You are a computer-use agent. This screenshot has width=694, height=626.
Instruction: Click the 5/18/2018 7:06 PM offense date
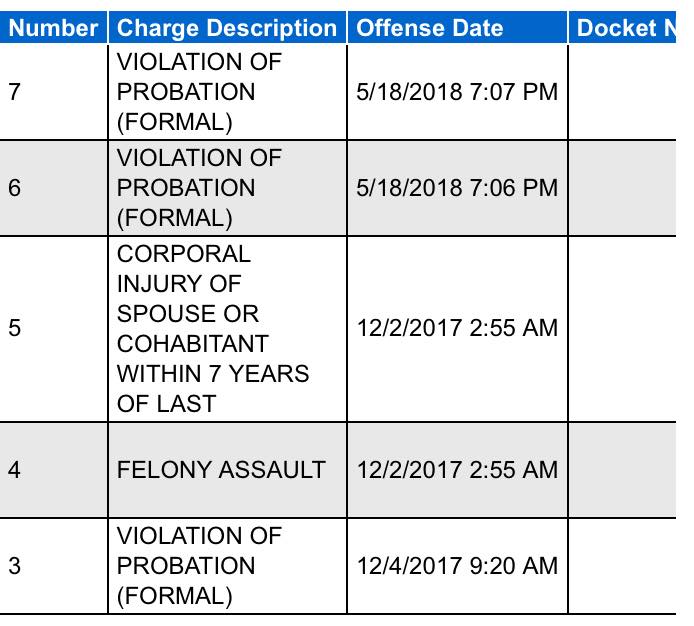456,188
